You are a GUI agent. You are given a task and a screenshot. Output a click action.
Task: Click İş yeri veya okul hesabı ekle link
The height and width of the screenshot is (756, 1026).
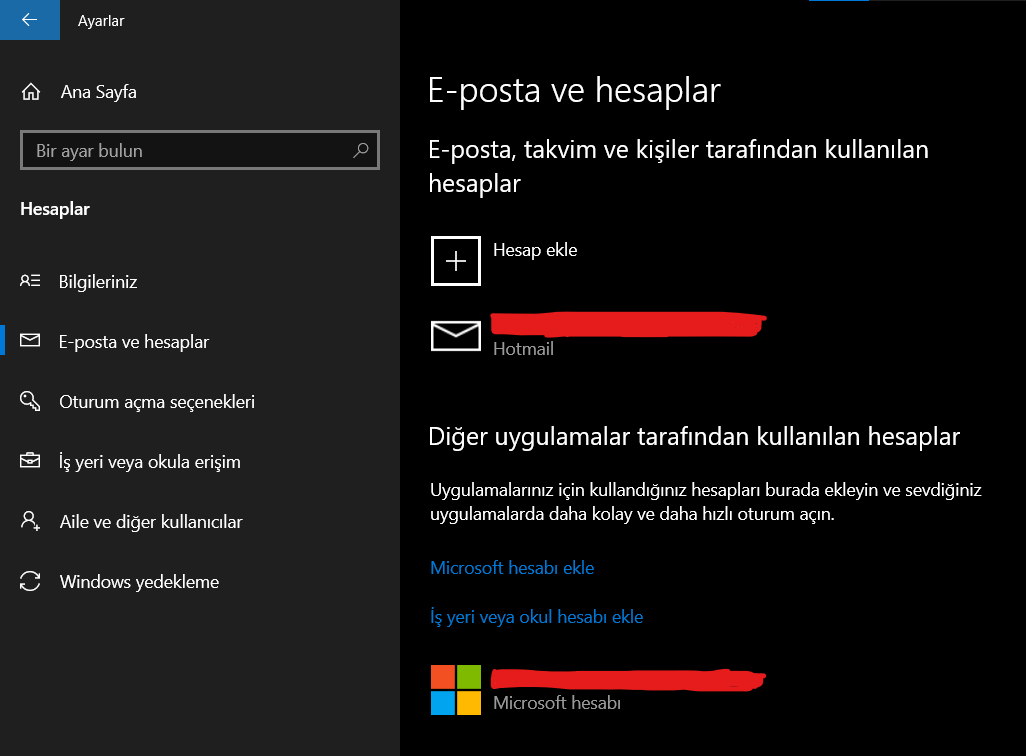(537, 617)
